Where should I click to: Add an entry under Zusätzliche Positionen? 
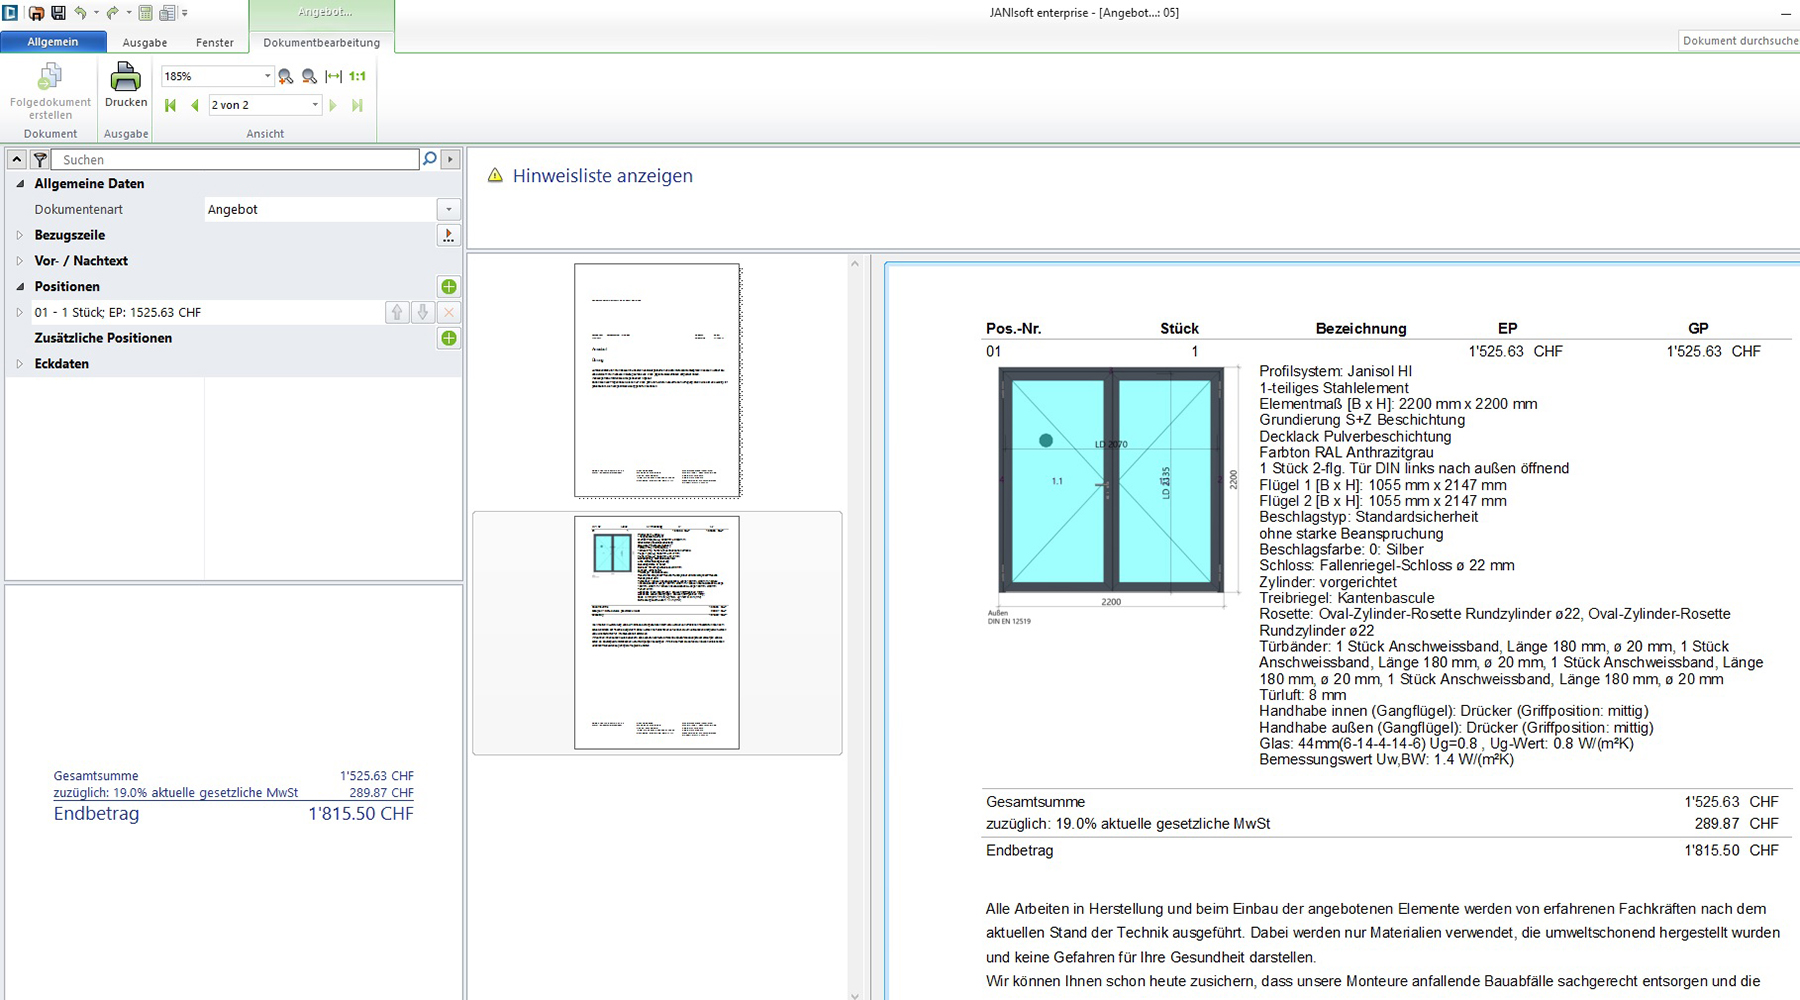pos(449,338)
